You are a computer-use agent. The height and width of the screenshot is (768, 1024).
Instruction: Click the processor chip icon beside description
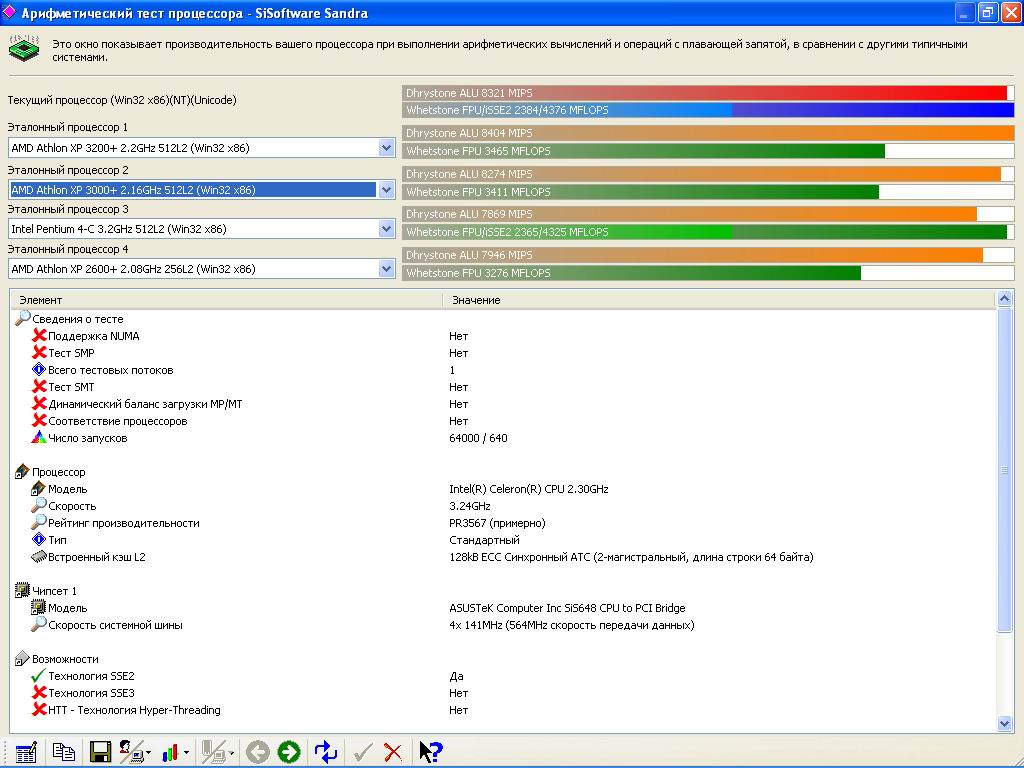coord(24,50)
